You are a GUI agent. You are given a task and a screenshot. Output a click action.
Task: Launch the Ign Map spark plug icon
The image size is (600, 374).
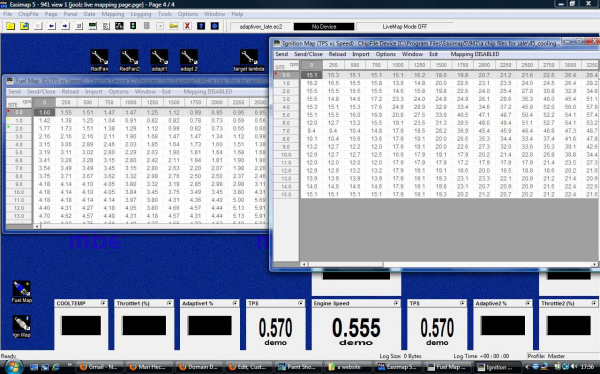[x=21, y=324]
